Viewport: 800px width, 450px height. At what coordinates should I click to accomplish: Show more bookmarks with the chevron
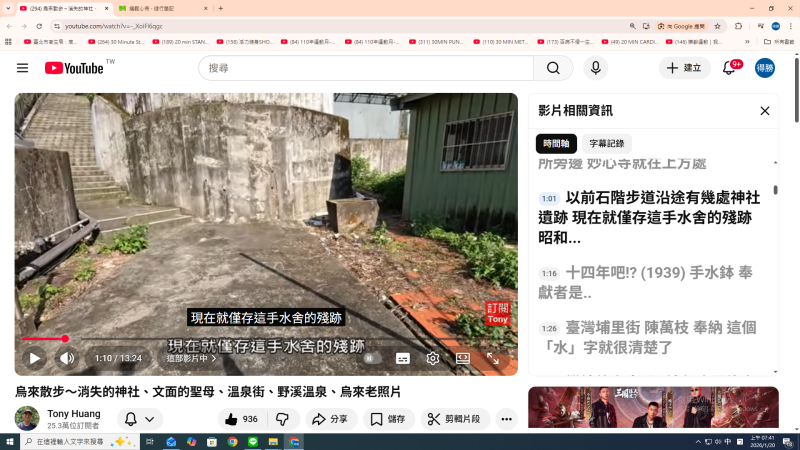pyautogui.click(x=747, y=42)
